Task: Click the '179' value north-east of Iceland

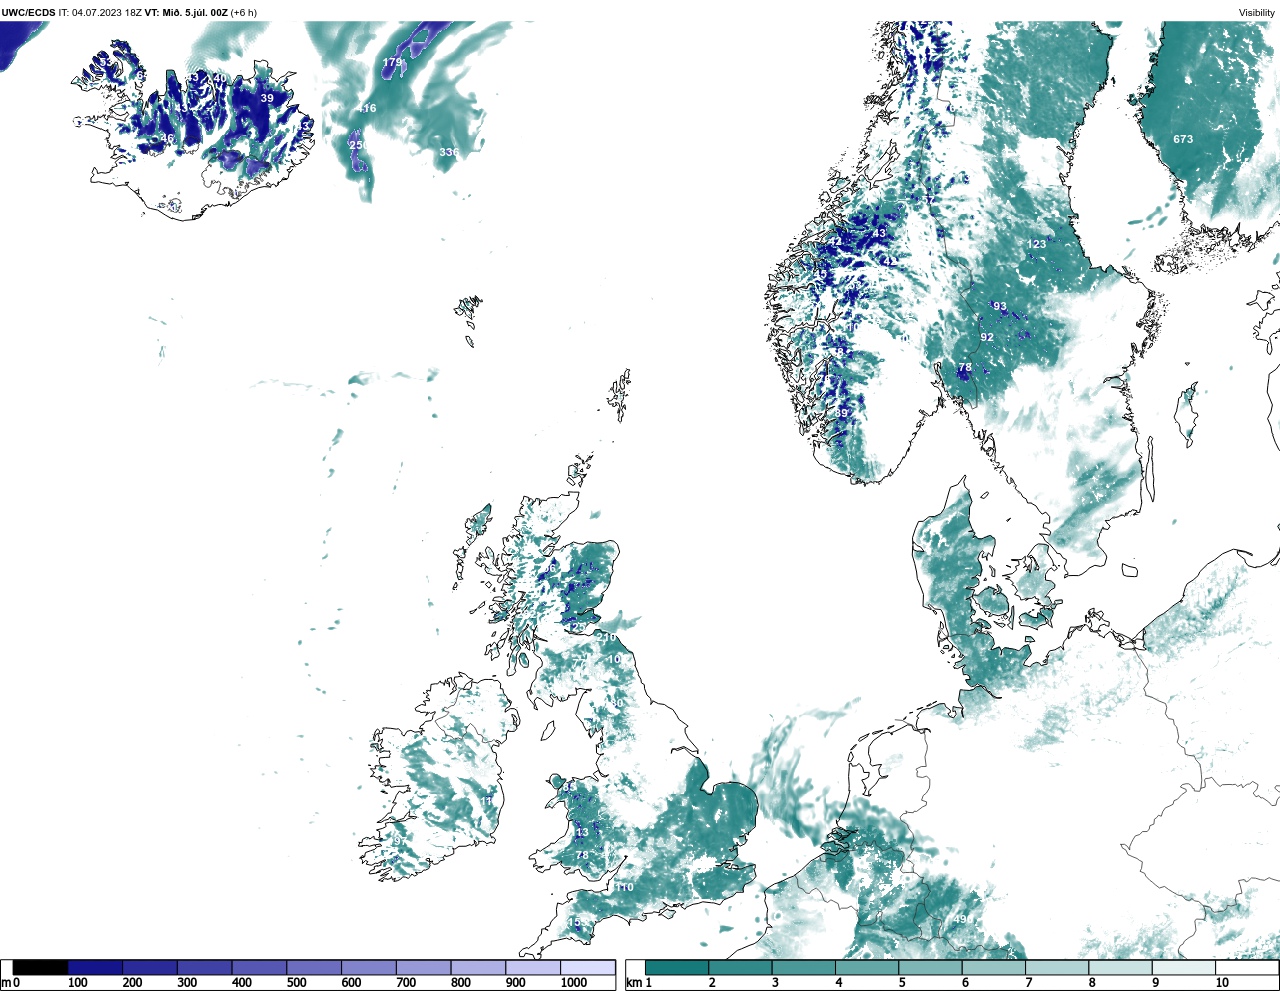Action: 392,62
